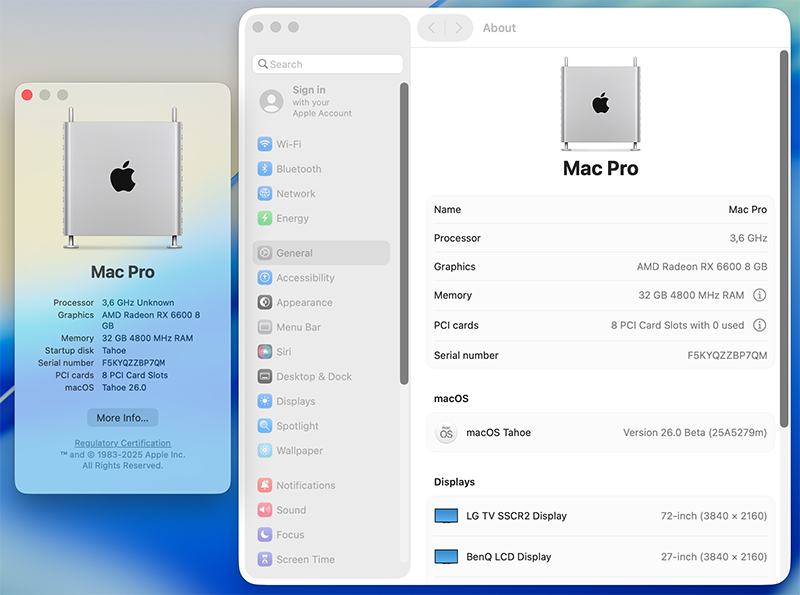Viewport: 800px width, 595px height.
Task: Click the Name value 'Mac Pro'
Action: click(747, 209)
